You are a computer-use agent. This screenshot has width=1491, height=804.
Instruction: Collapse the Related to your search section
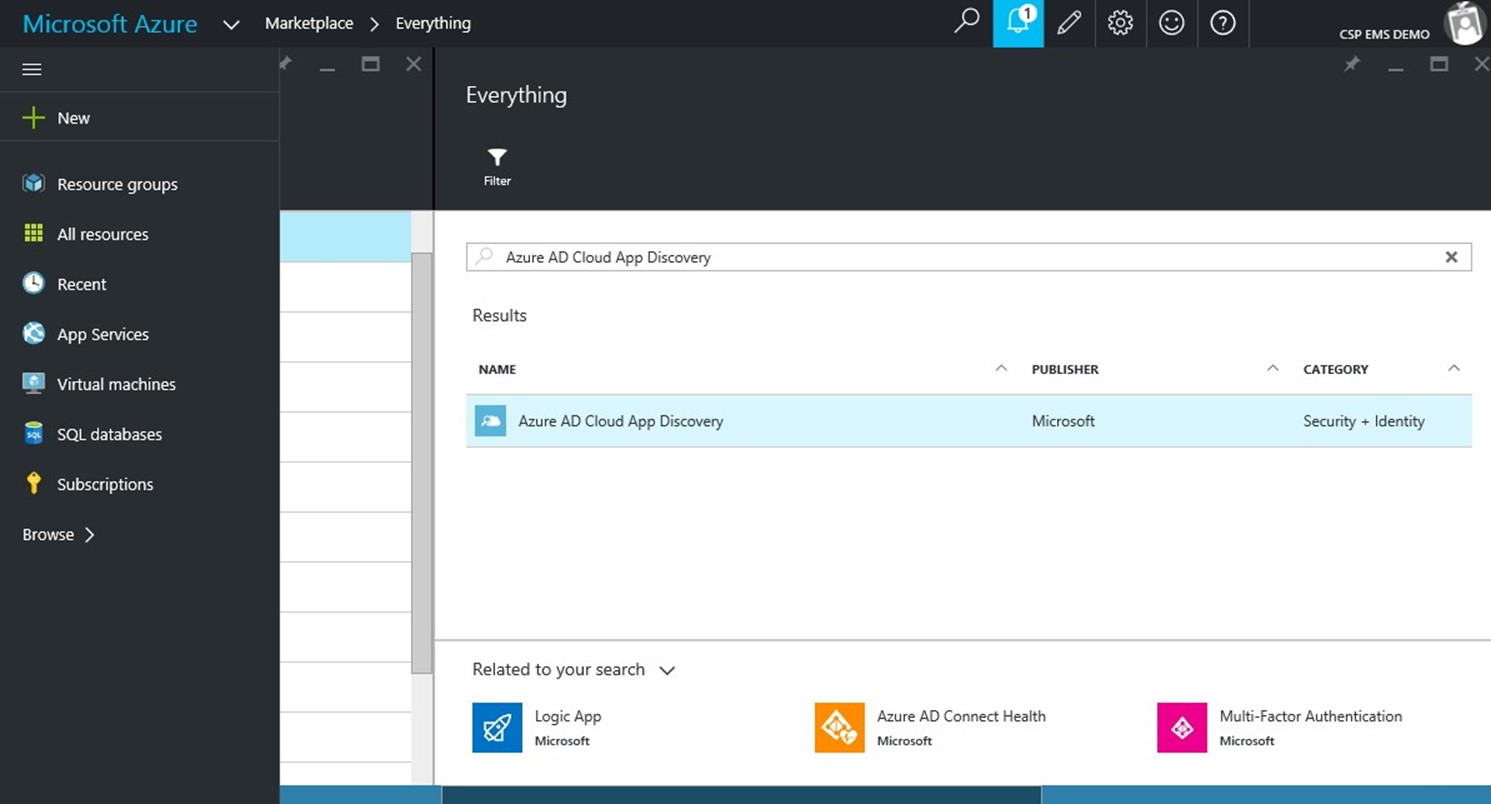point(667,671)
